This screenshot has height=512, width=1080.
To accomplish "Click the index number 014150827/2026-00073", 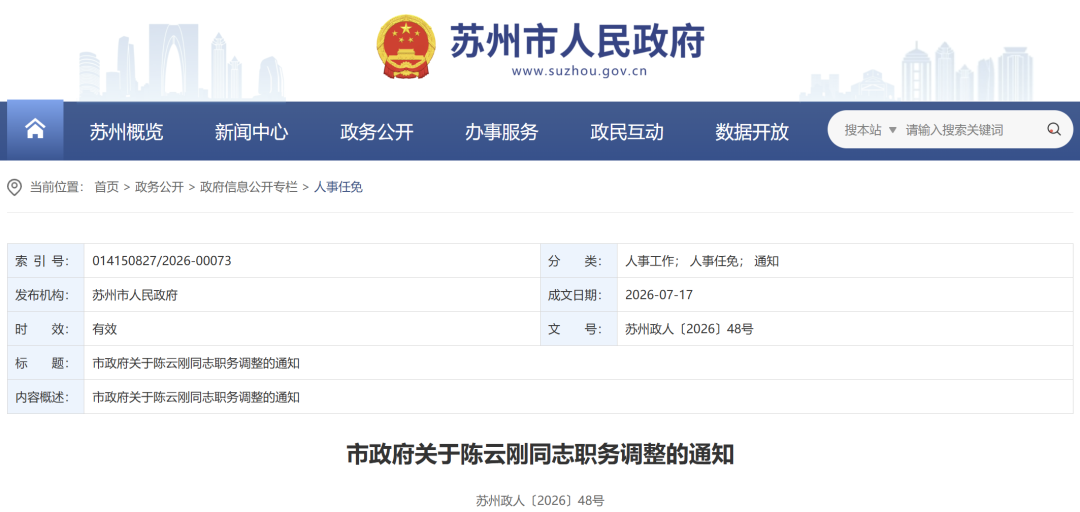I will point(162,260).
